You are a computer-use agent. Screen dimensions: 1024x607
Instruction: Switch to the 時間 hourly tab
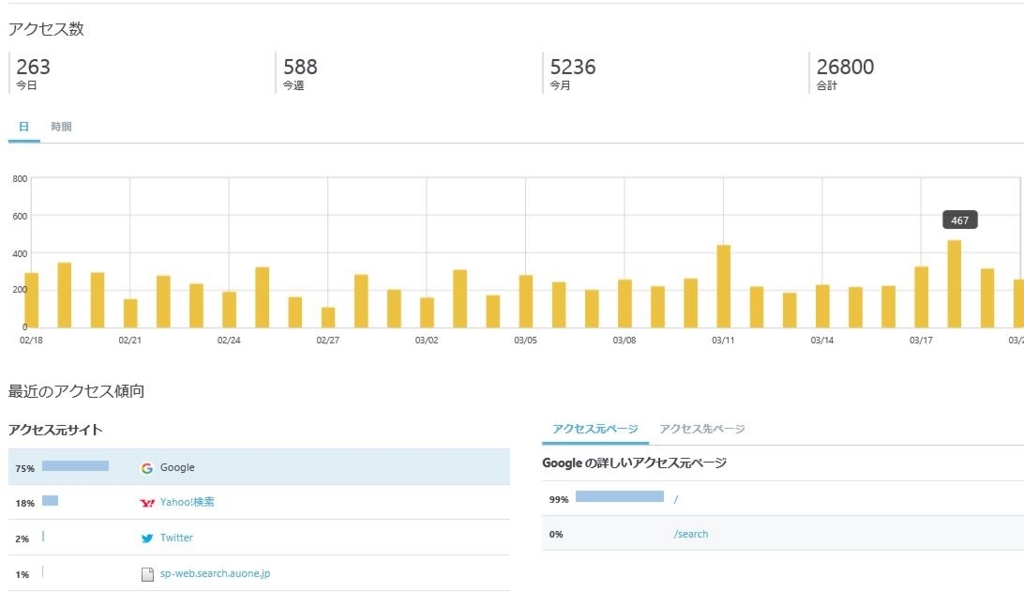click(x=61, y=127)
